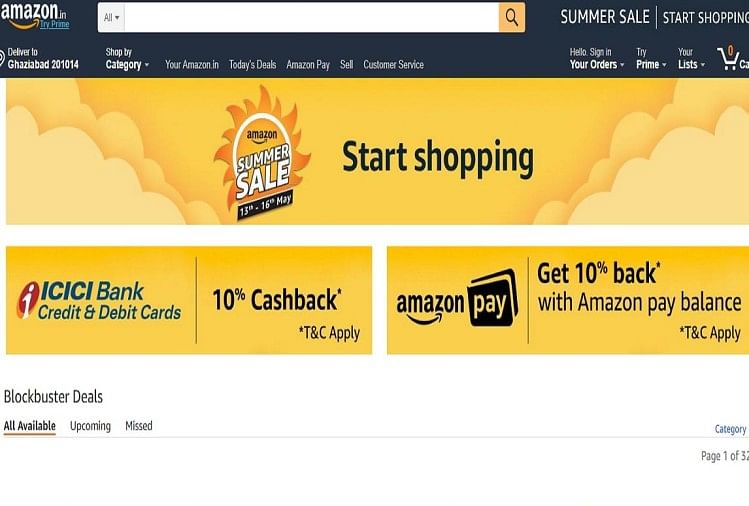This screenshot has width=749, height=506.
Task: Open the Shop by Category dropdown
Action: (x=127, y=59)
